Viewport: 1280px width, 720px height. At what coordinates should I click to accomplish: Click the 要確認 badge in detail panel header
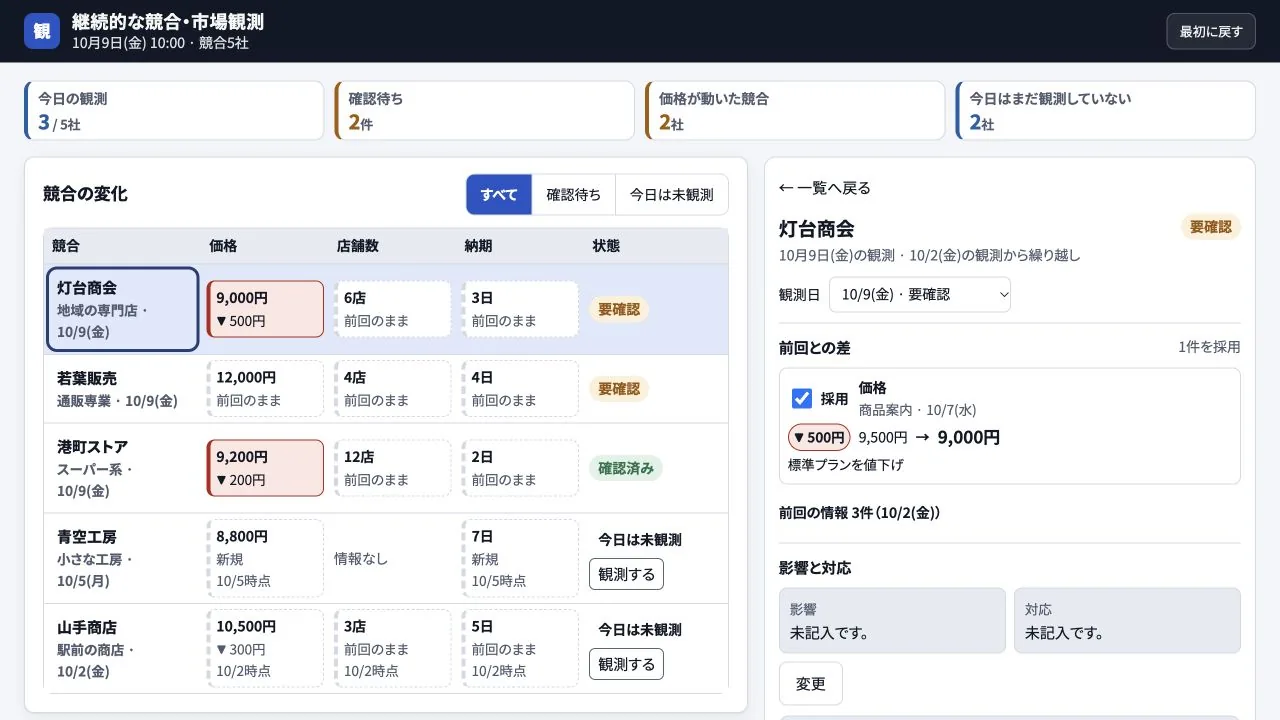pos(1211,227)
